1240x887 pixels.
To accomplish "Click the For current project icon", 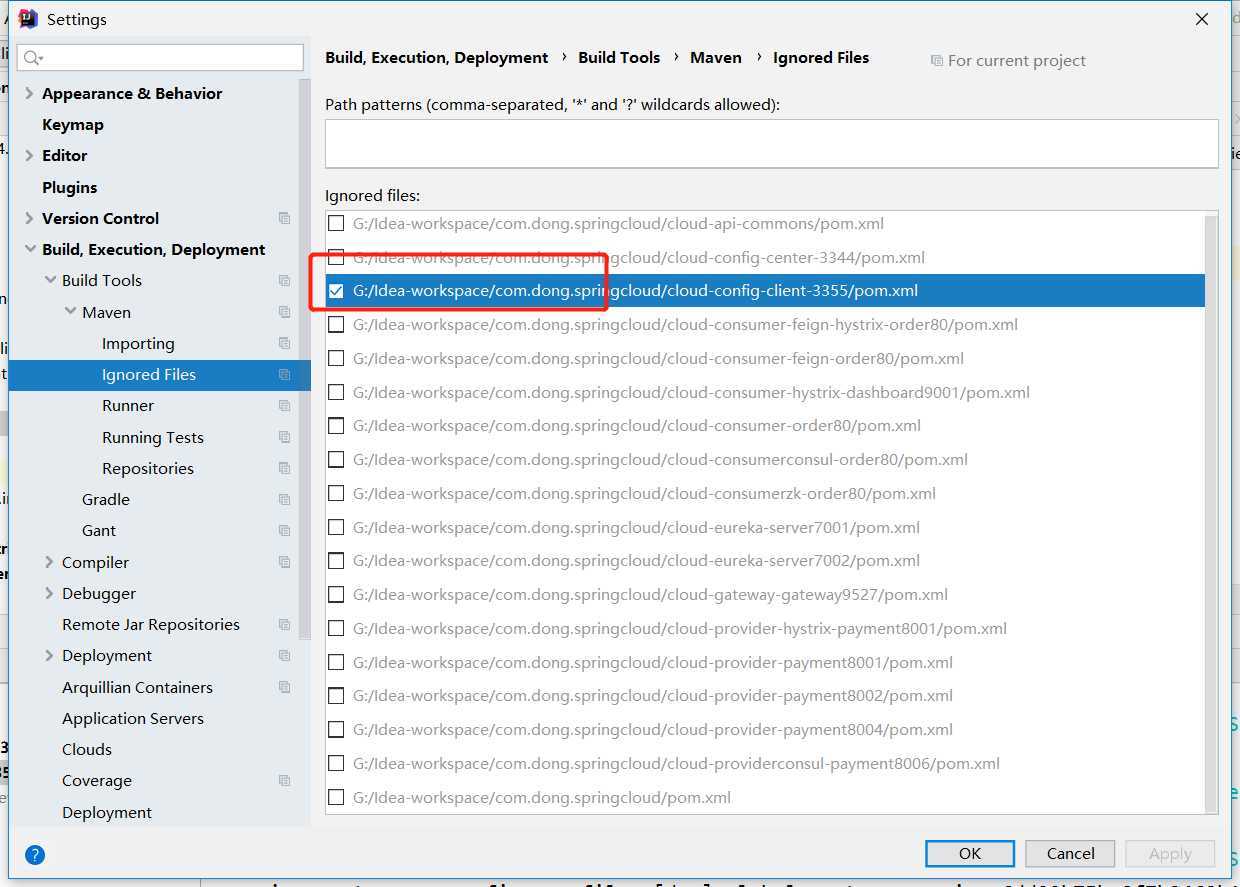I will coord(936,61).
